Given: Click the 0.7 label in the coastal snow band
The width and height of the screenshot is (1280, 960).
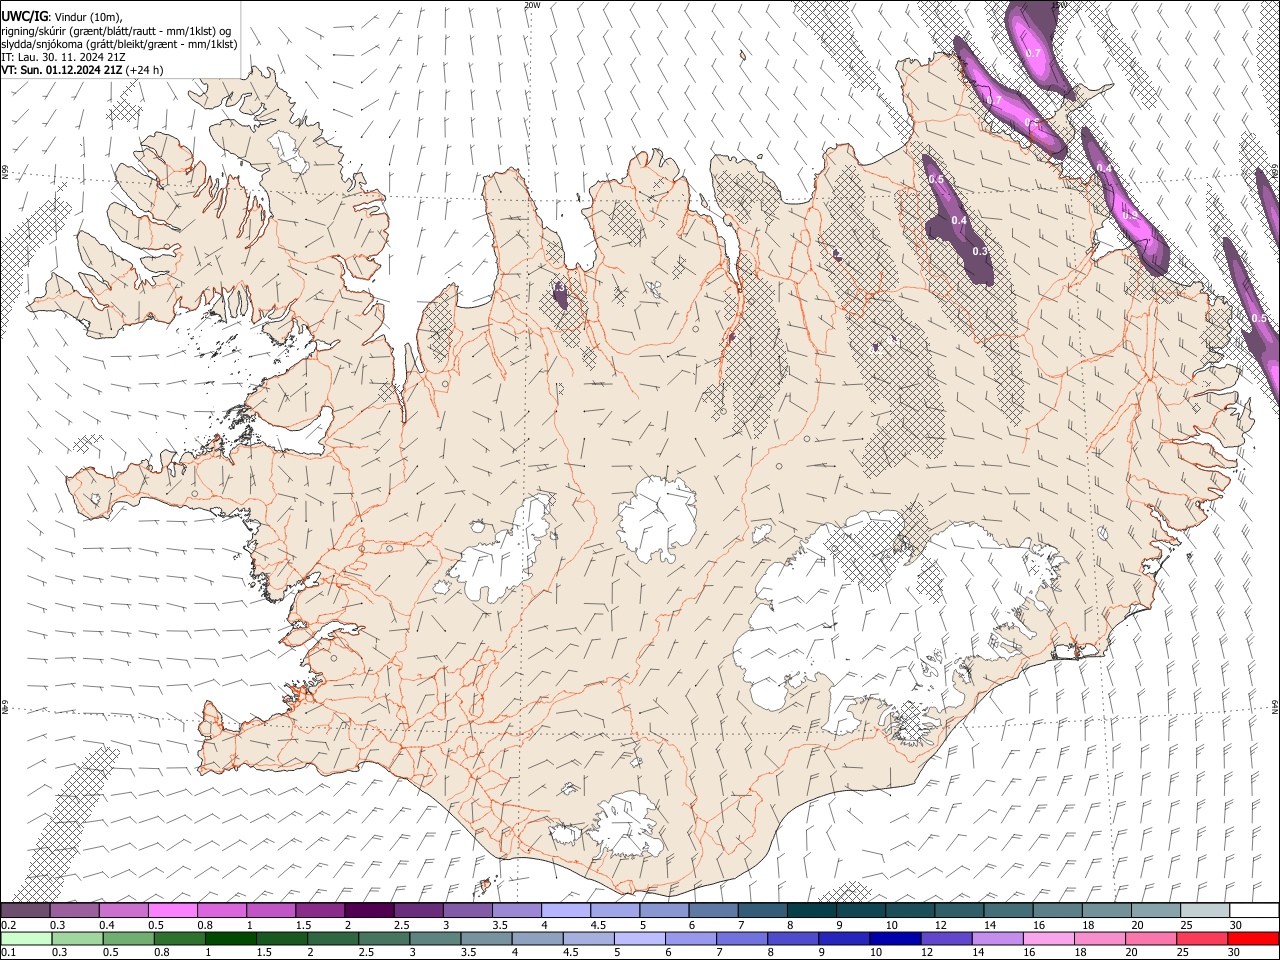Looking at the screenshot, I should (994, 101).
